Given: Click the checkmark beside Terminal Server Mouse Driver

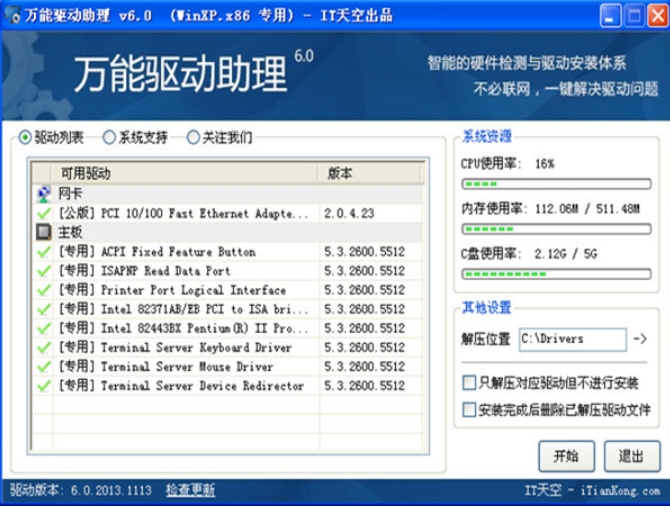Looking at the screenshot, I should (x=44, y=367).
